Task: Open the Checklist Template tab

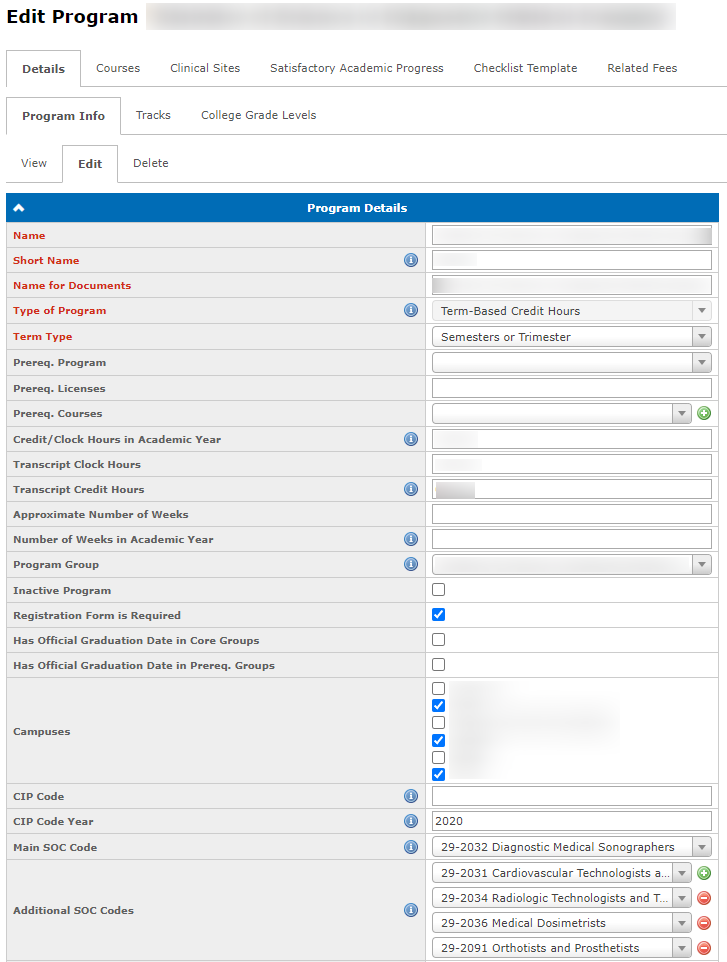Action: pos(525,68)
